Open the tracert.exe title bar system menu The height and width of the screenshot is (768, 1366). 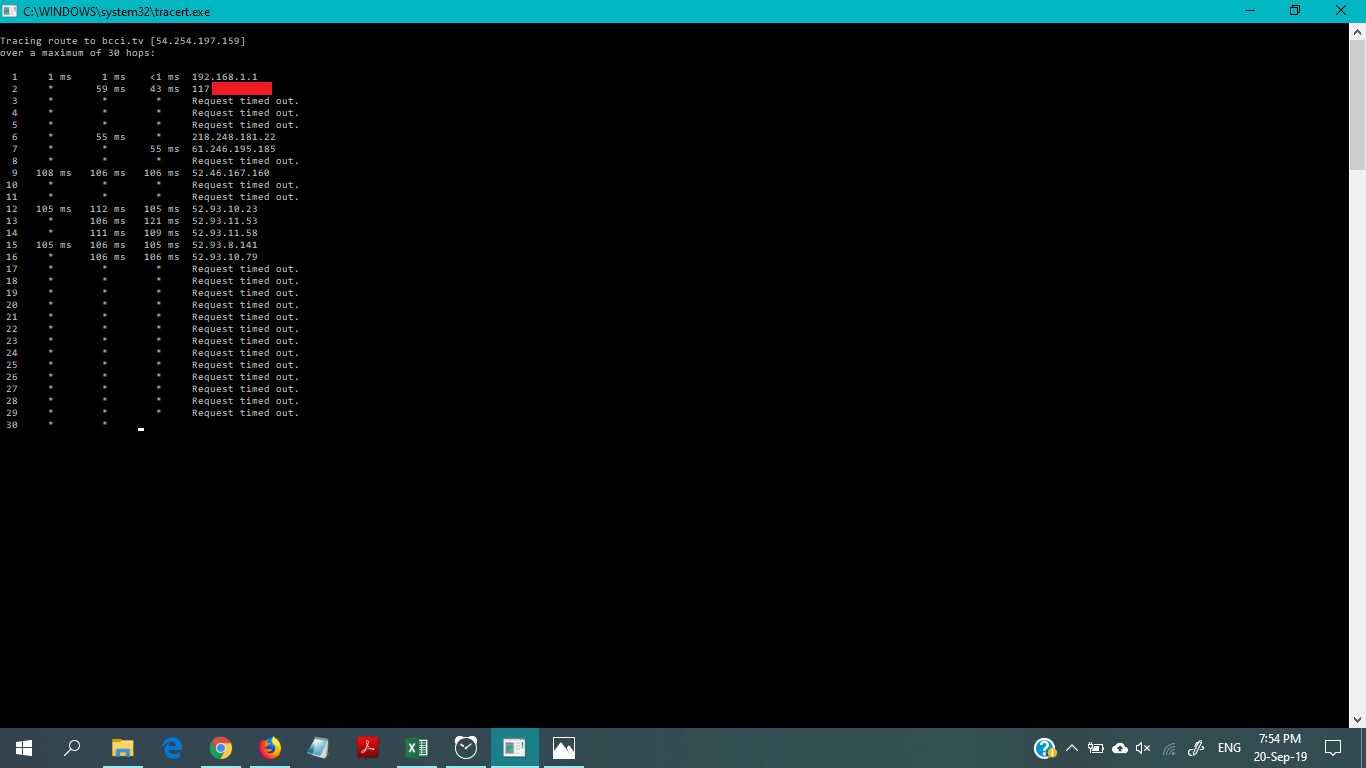(10, 11)
